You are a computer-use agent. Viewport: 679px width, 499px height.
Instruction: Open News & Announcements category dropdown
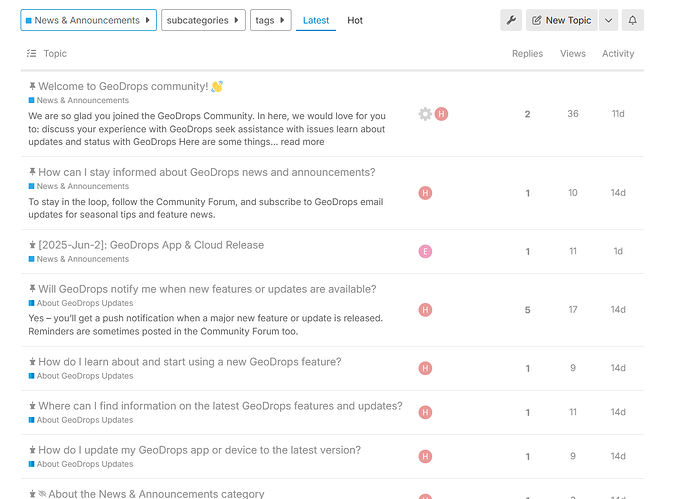coord(88,20)
